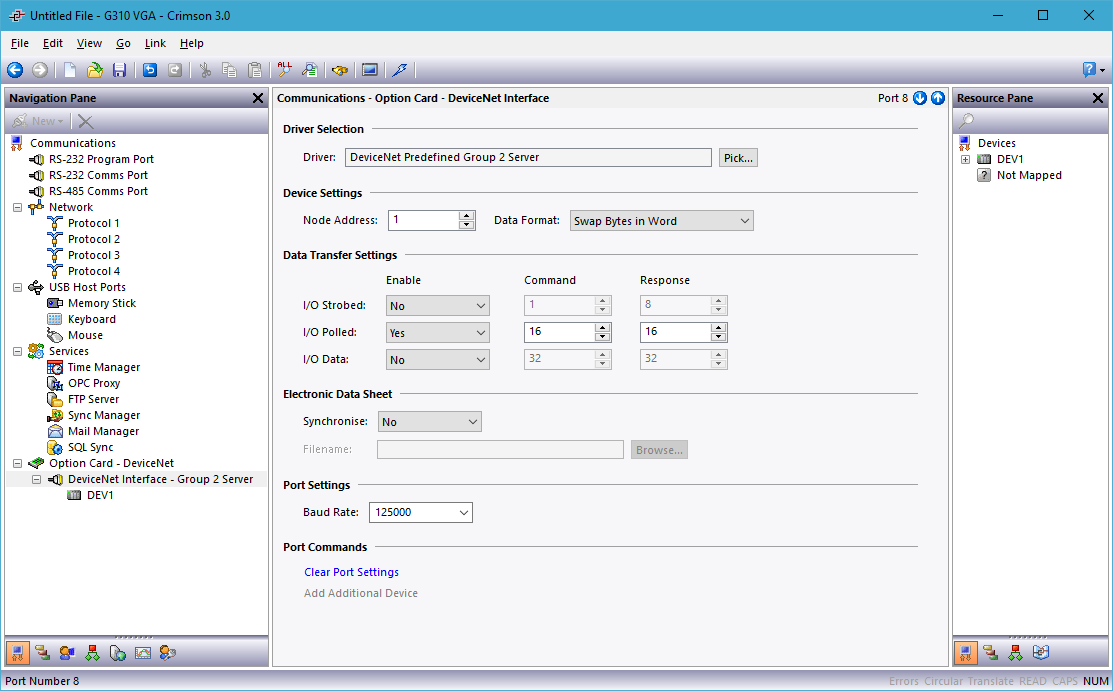The height and width of the screenshot is (691, 1113).
Task: Open the Edit menu
Action: pyautogui.click(x=53, y=43)
